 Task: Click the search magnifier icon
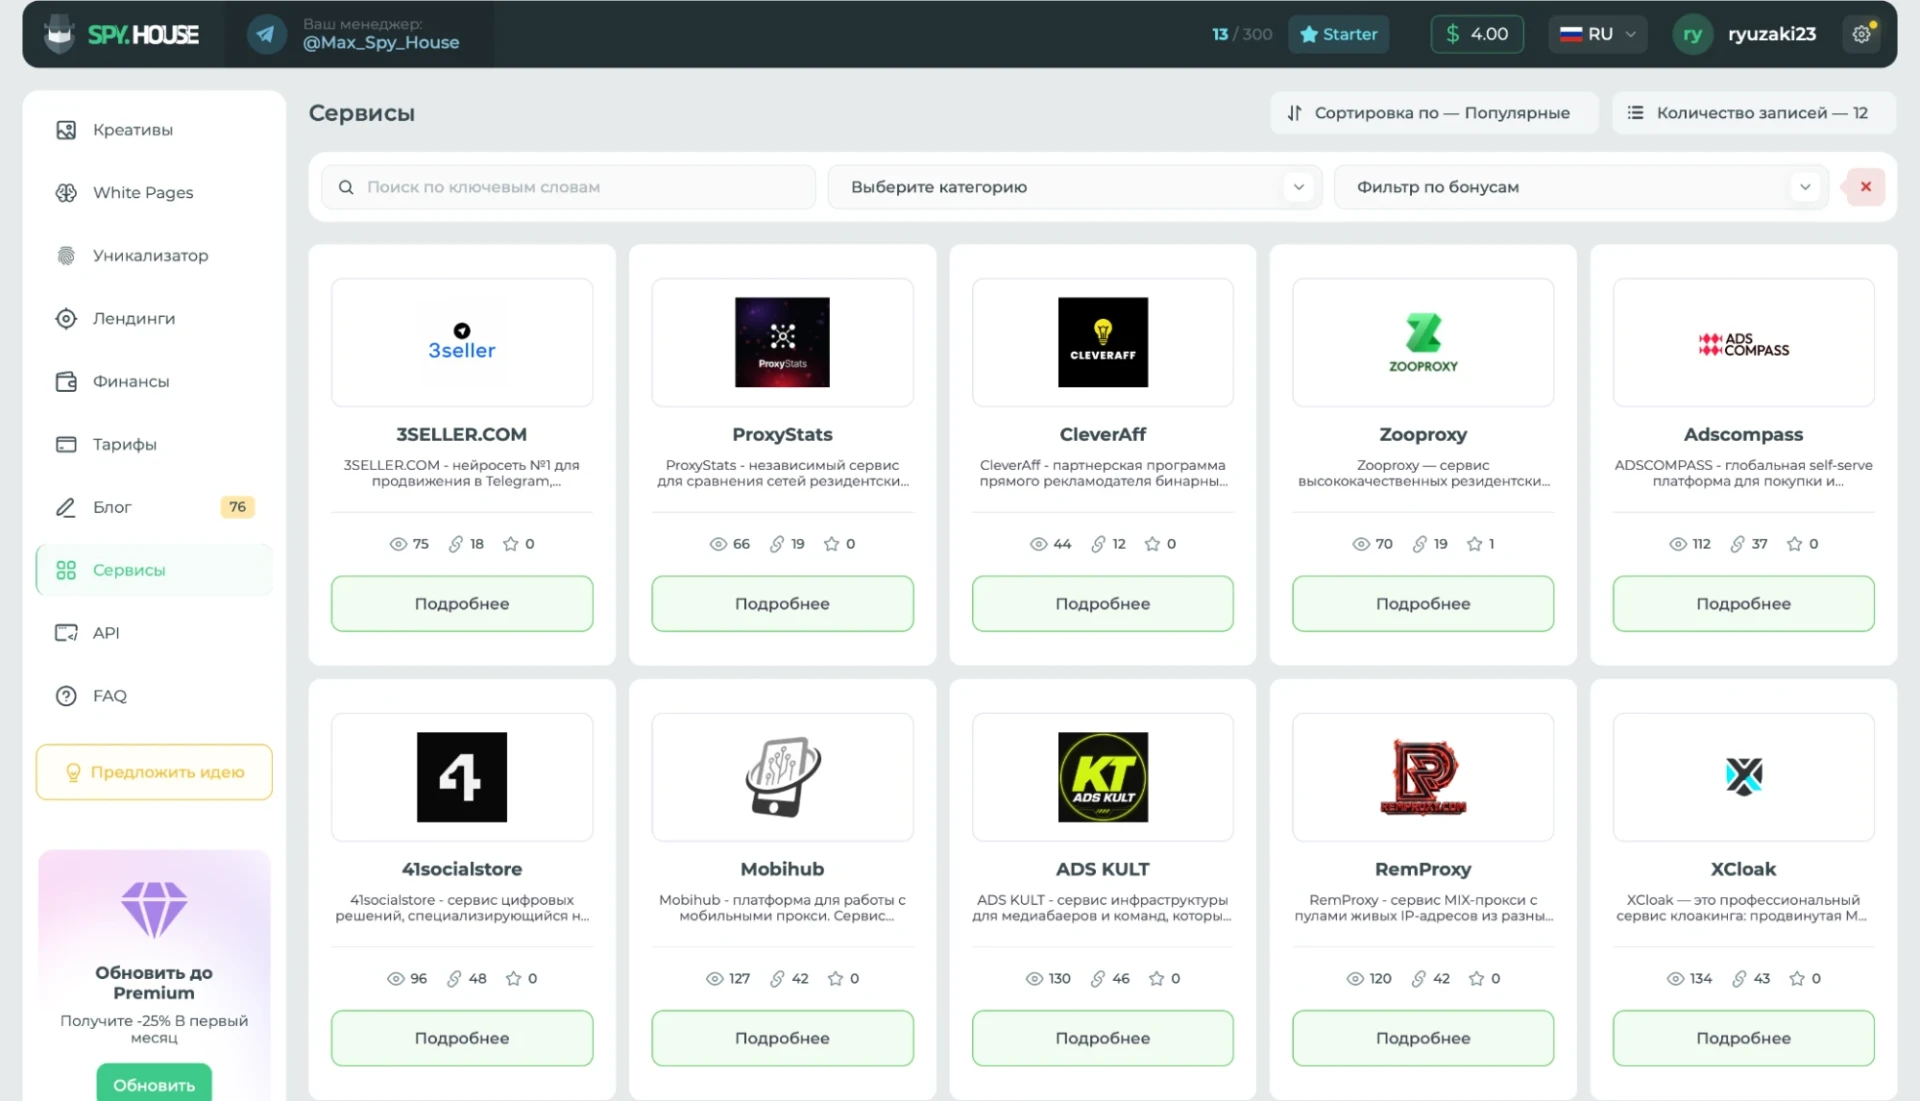pyautogui.click(x=346, y=187)
